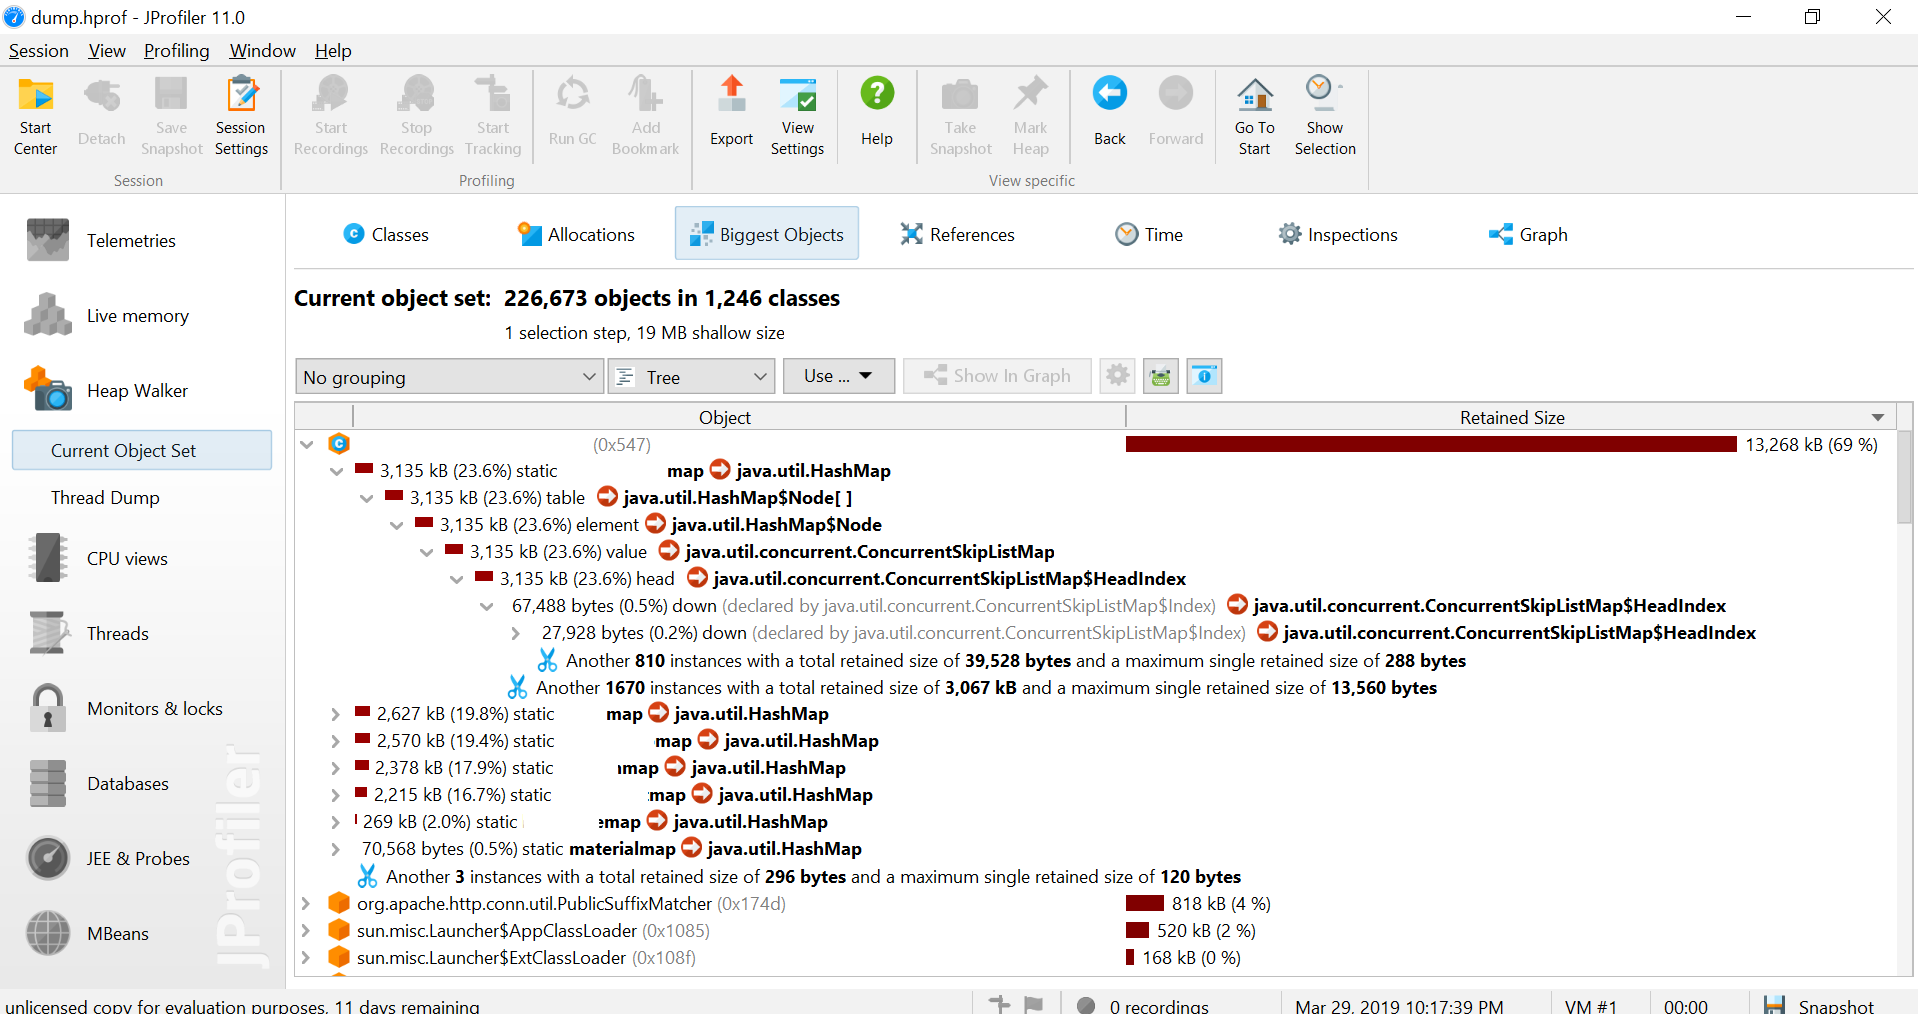Switch to the Inspections tab

click(x=1337, y=234)
